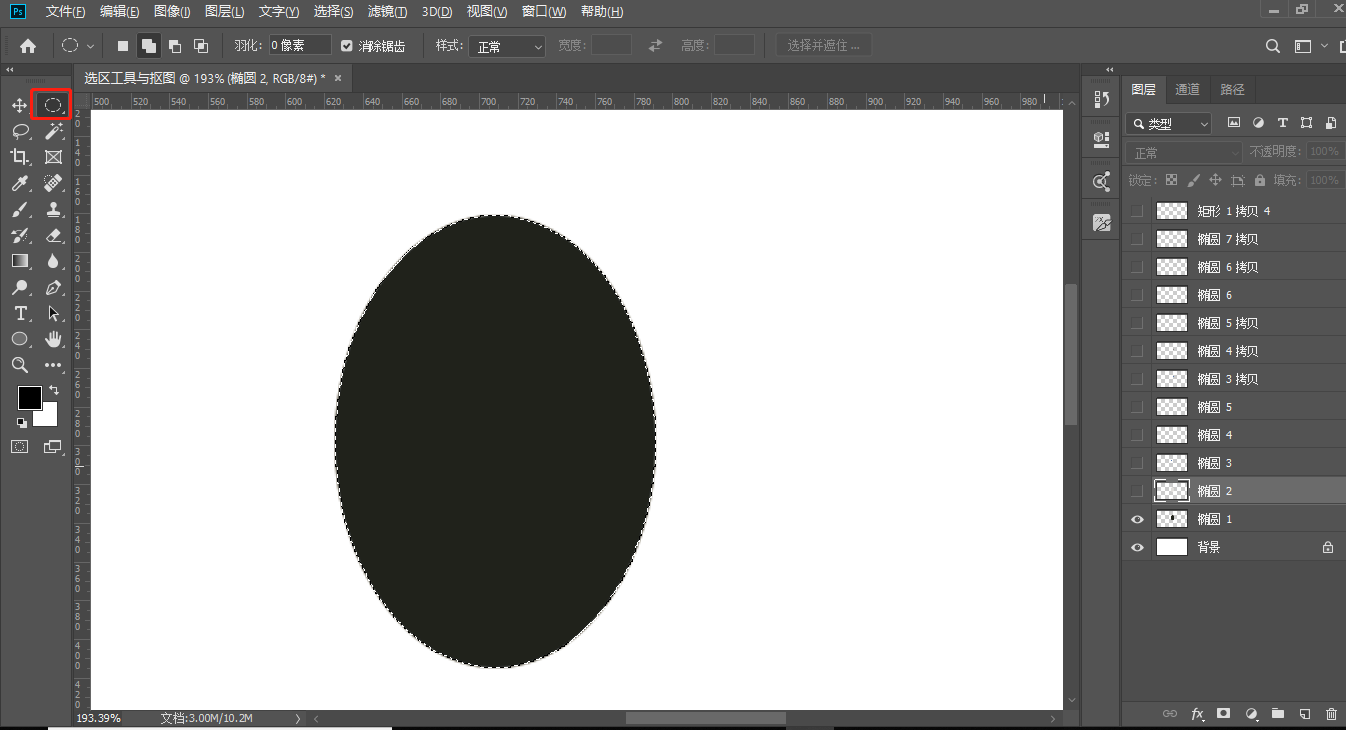Choose the Eraser tool
Viewport: 1346px width, 730px height.
point(54,235)
